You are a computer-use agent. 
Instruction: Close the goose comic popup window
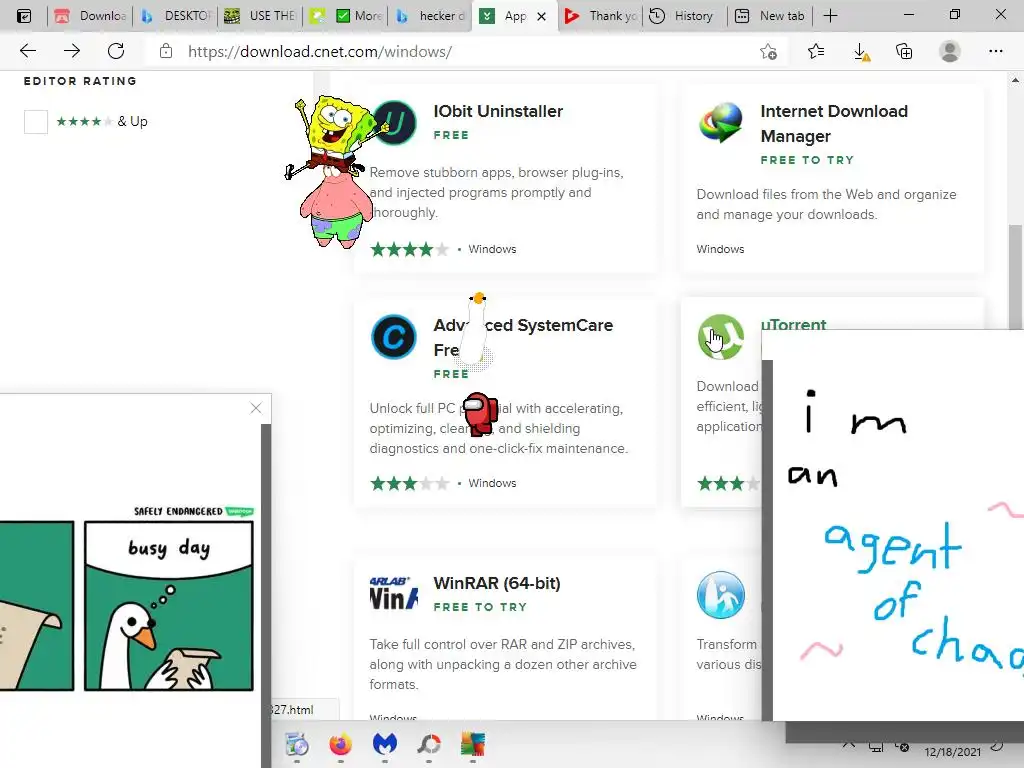[256, 408]
